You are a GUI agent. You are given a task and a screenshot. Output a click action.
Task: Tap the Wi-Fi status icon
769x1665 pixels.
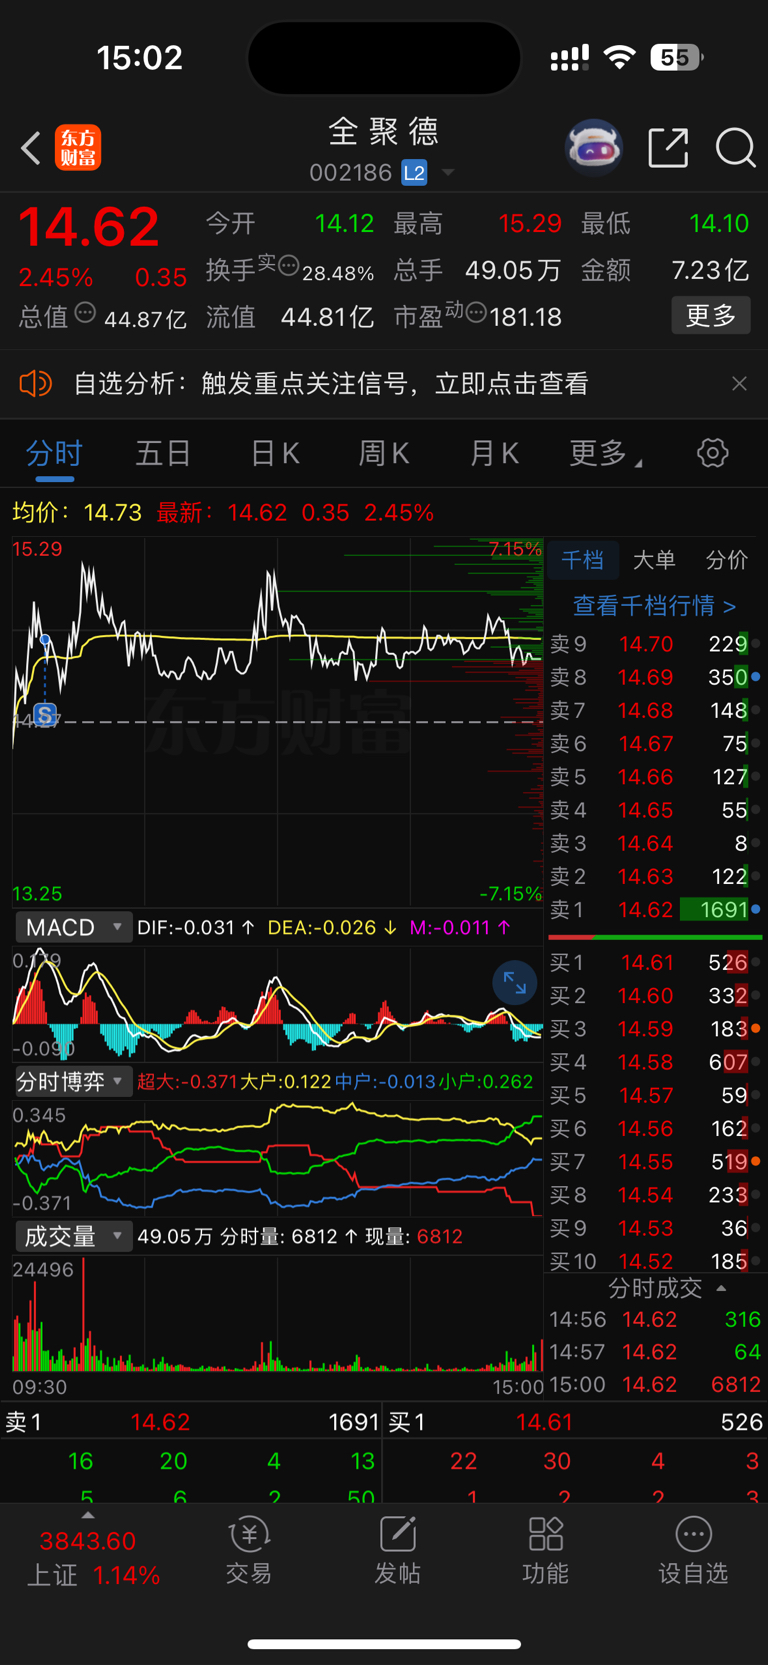point(621,58)
